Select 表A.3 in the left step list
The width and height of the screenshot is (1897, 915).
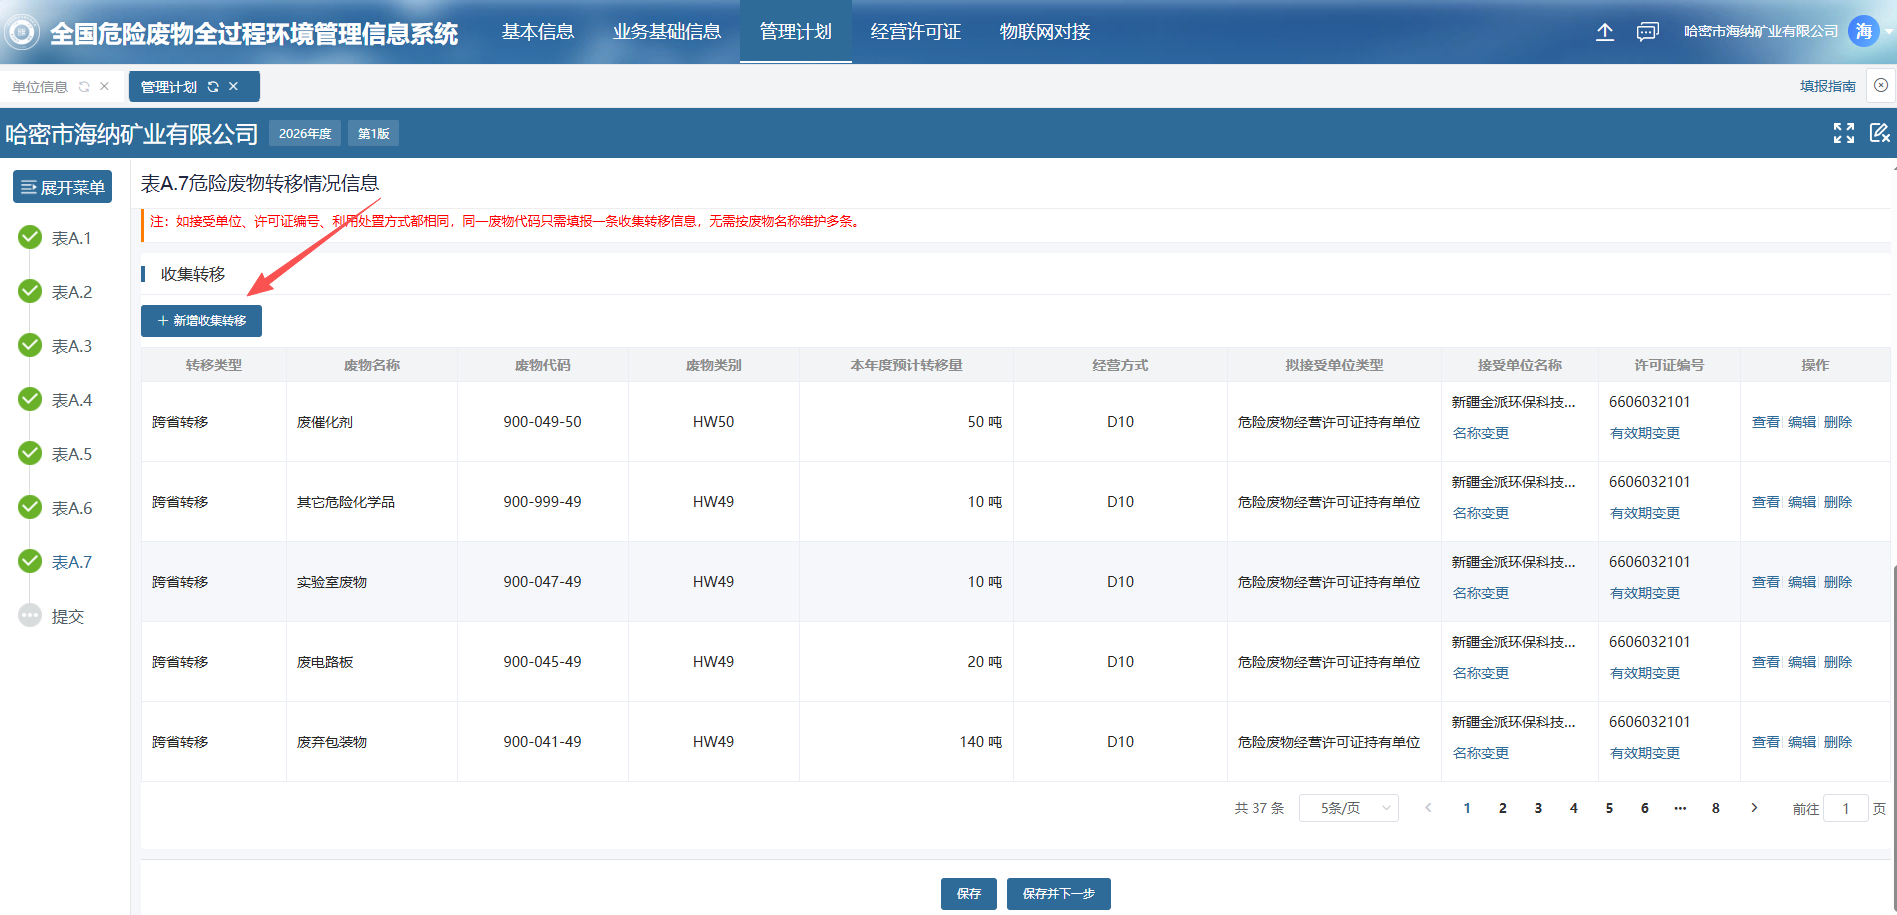[71, 346]
